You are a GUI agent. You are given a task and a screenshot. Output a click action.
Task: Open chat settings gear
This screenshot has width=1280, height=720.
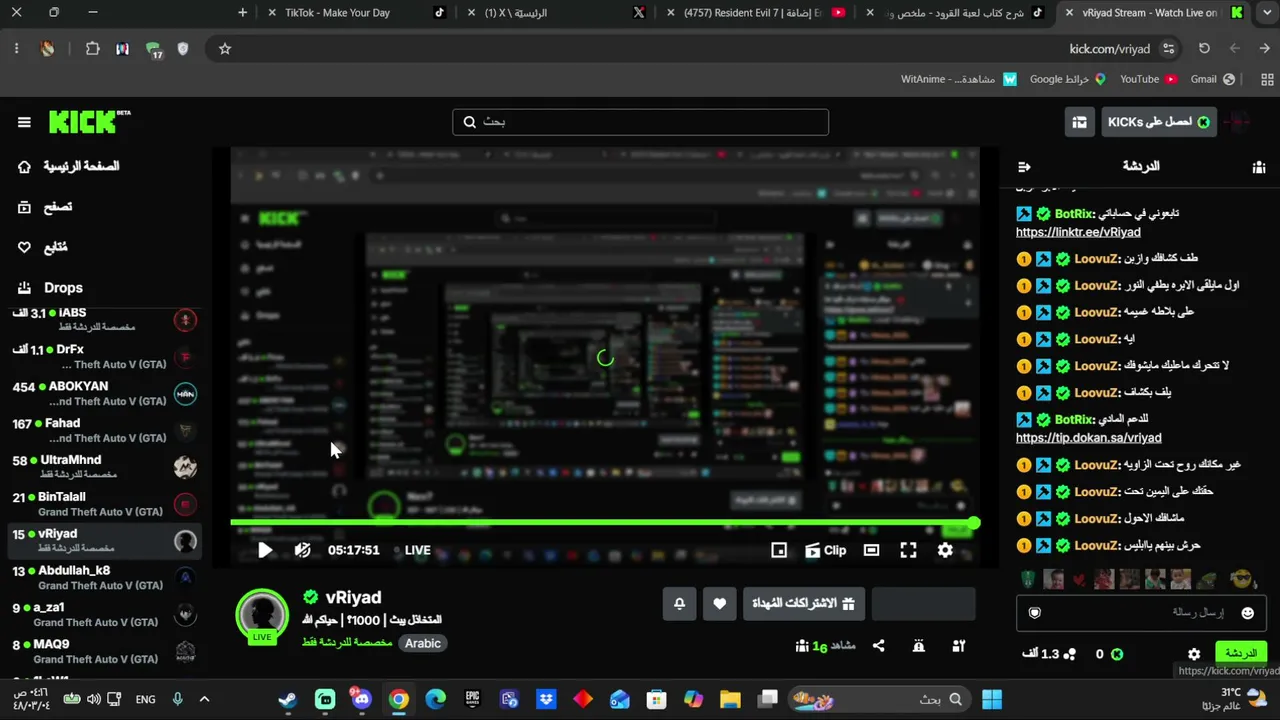point(1194,654)
